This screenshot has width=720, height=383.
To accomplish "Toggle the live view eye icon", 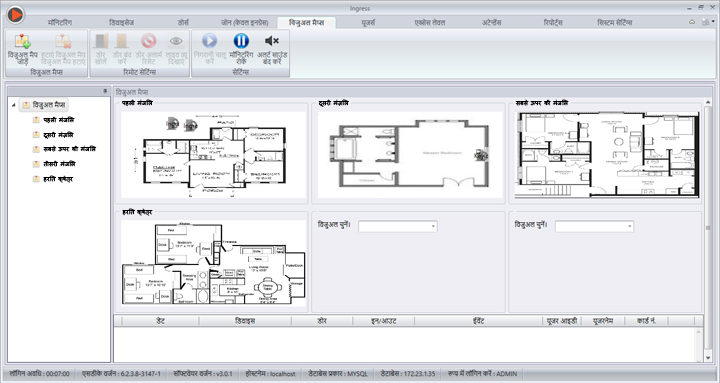I will [x=176, y=41].
